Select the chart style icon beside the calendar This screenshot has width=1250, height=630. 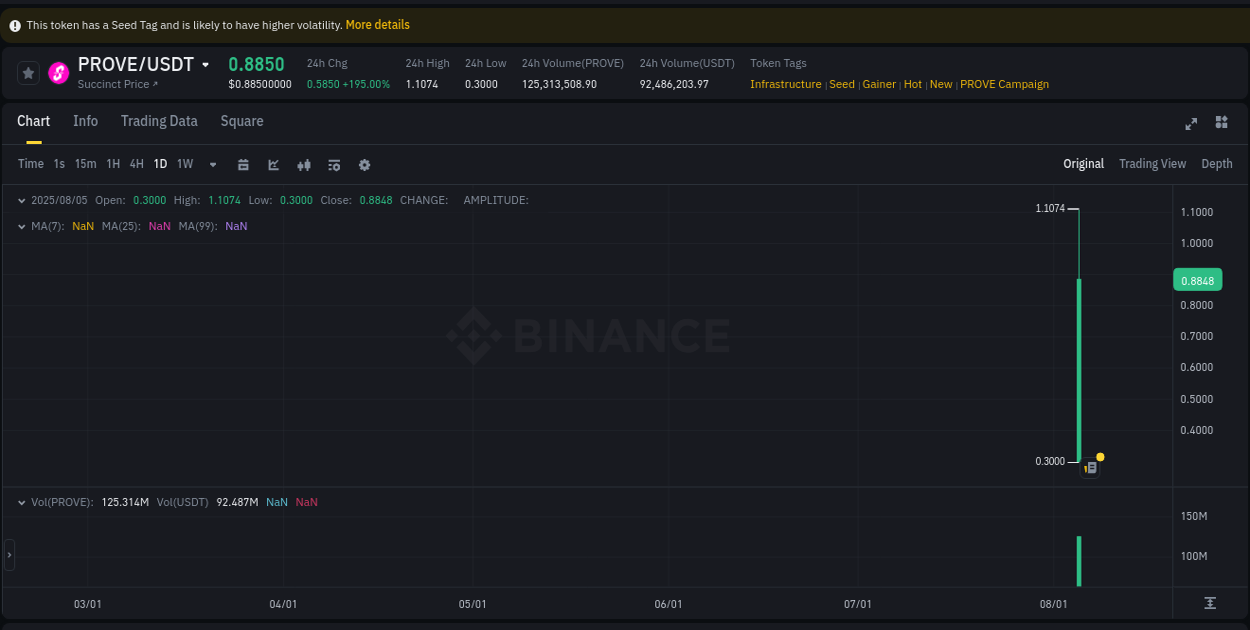(x=273, y=163)
